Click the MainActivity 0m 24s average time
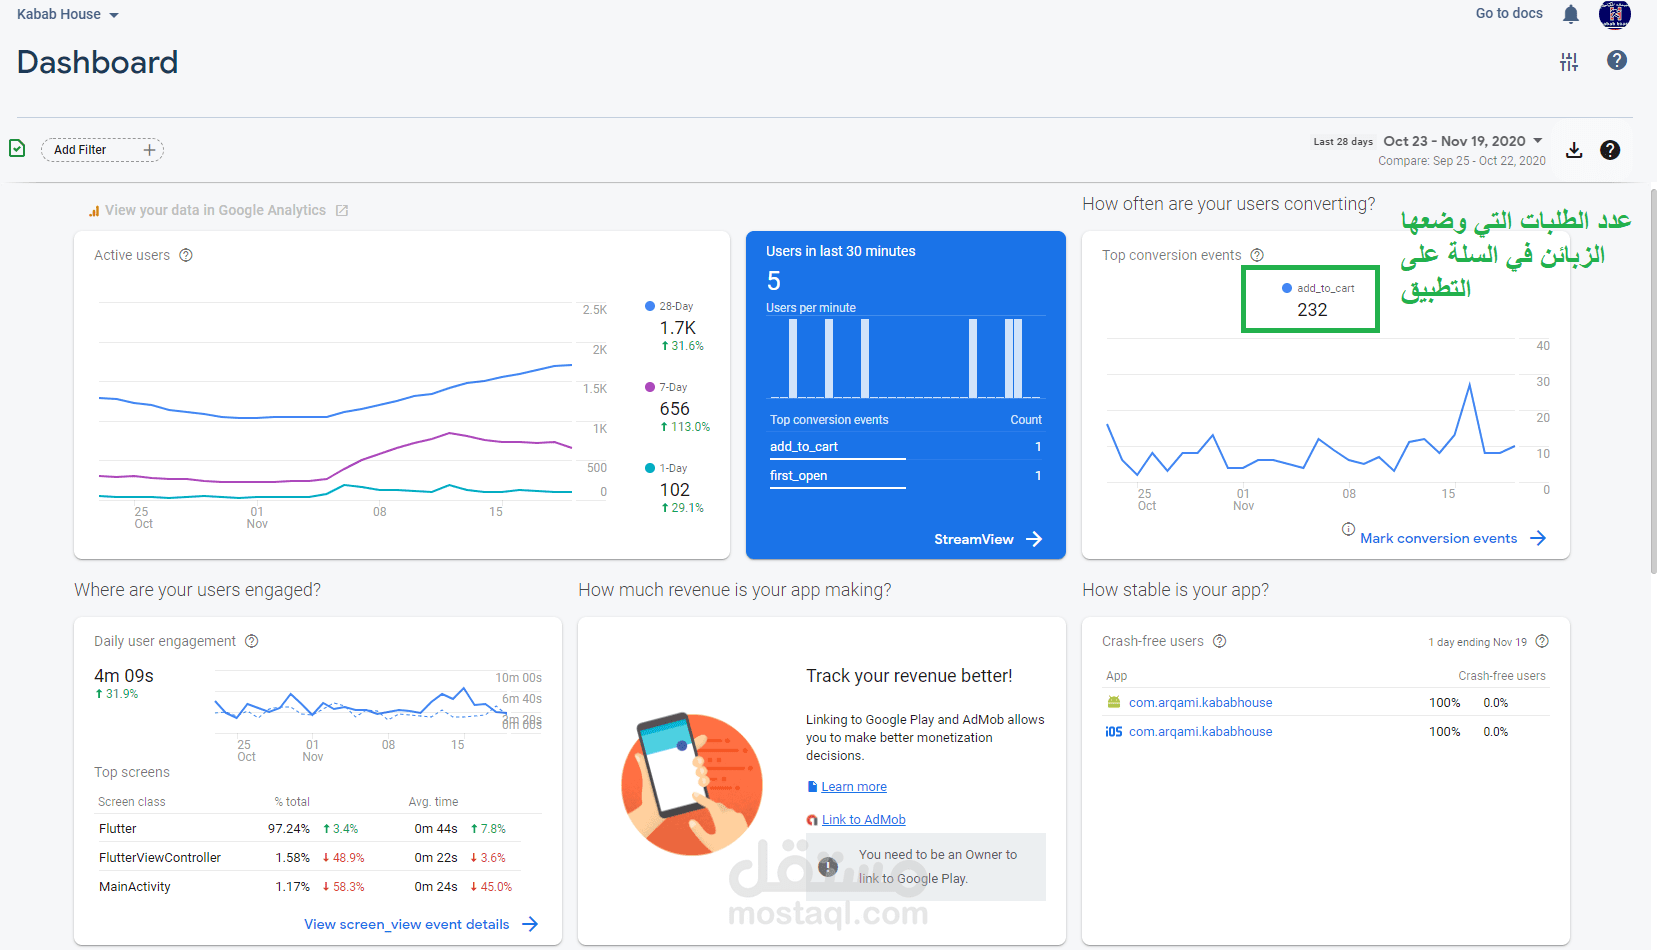 click(436, 887)
